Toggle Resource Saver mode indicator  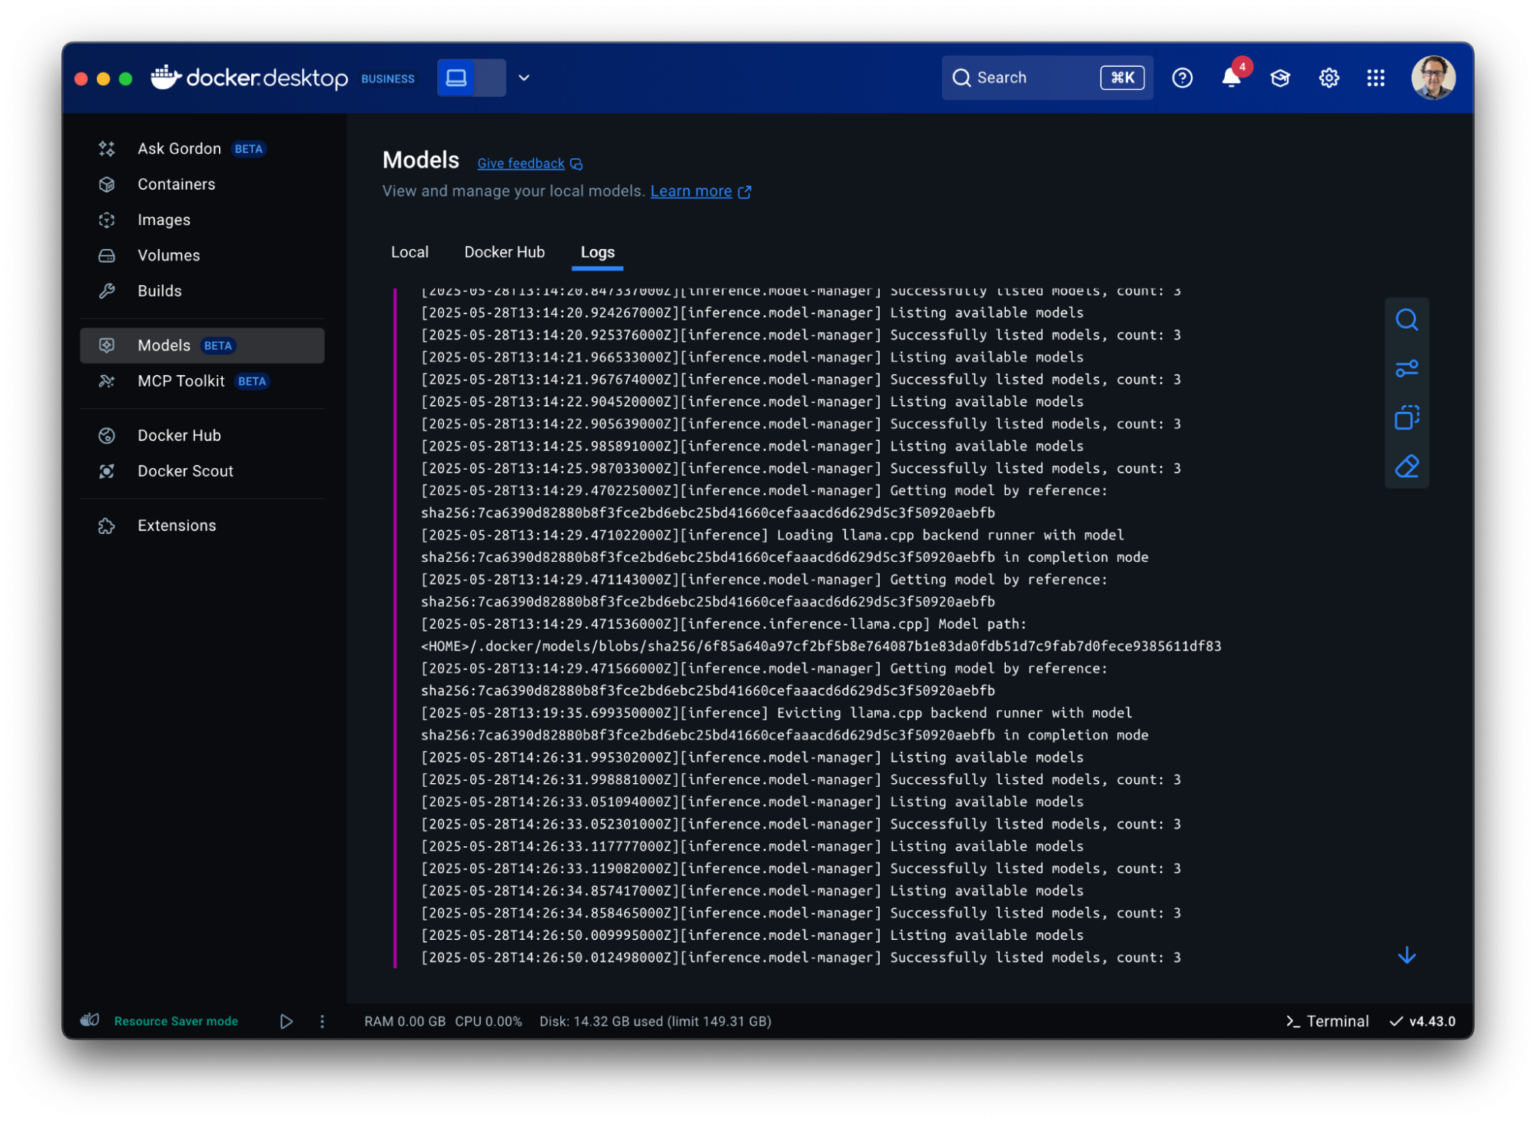point(176,1021)
